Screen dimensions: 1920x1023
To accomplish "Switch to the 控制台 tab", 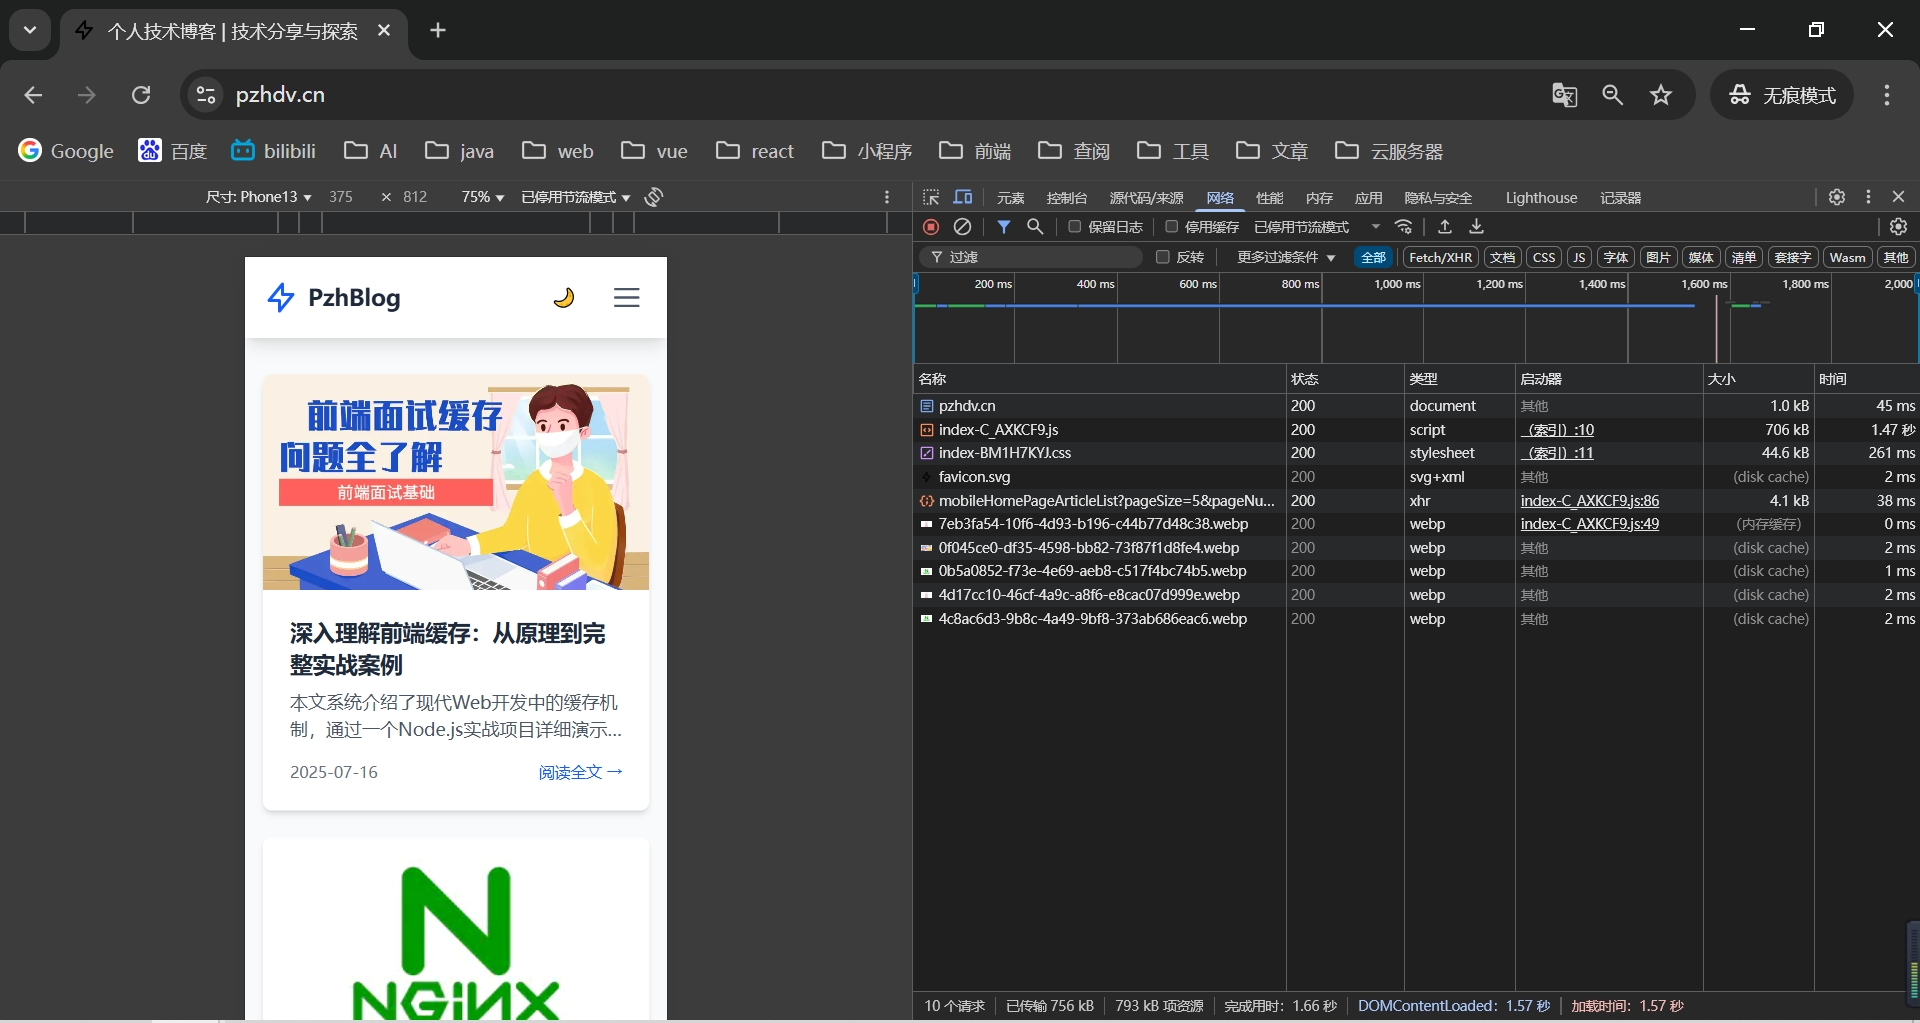I will point(1066,198).
